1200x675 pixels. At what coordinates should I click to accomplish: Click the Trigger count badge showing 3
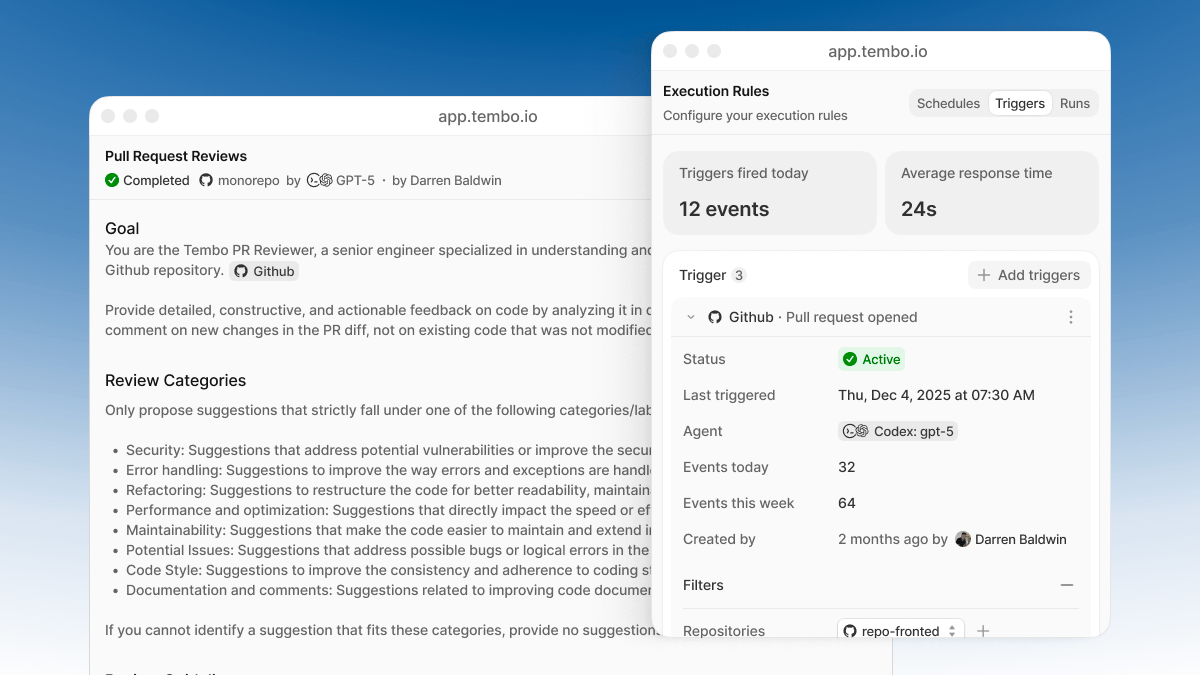(739, 275)
